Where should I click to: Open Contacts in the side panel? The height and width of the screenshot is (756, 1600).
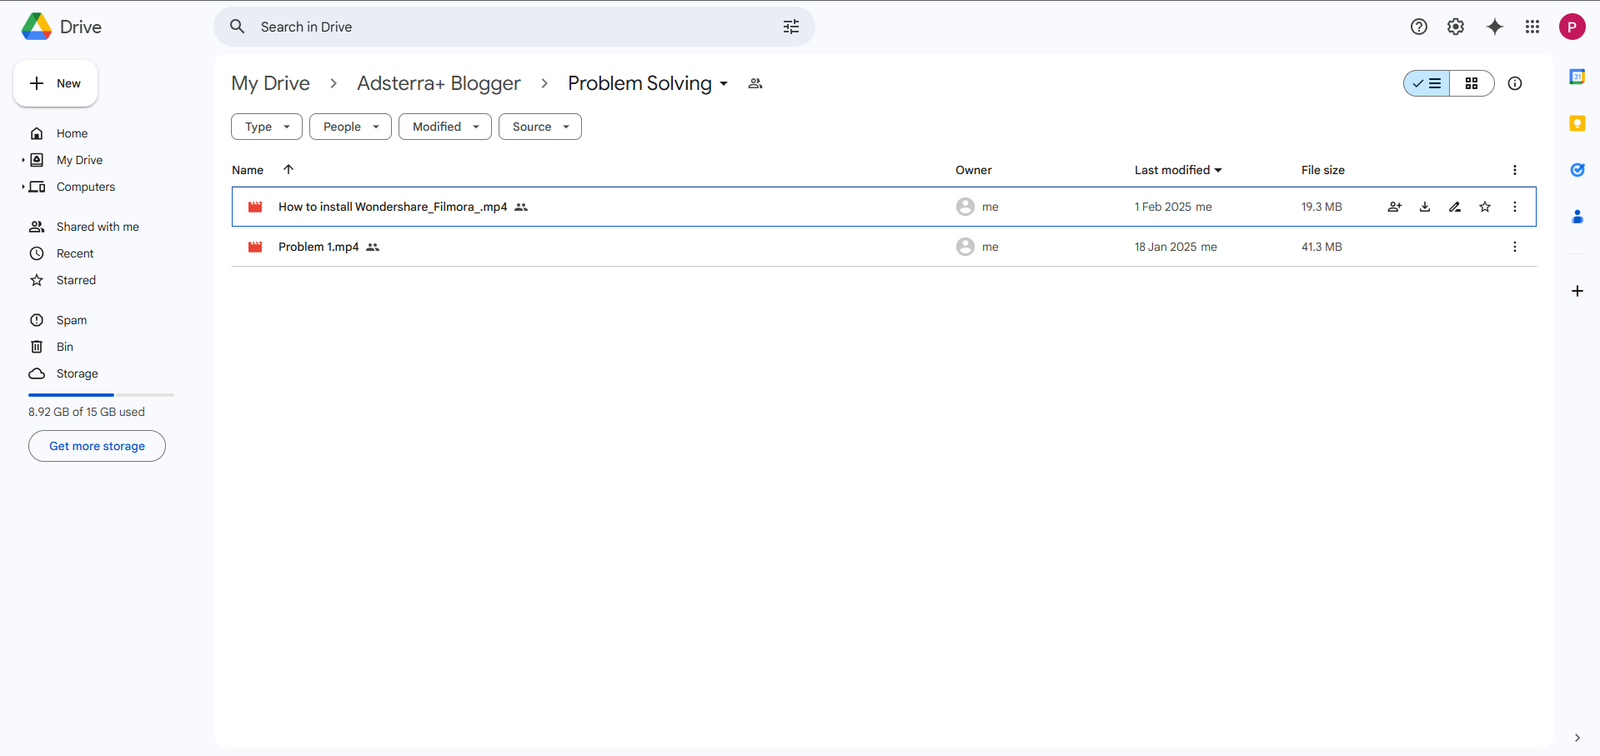1577,216
